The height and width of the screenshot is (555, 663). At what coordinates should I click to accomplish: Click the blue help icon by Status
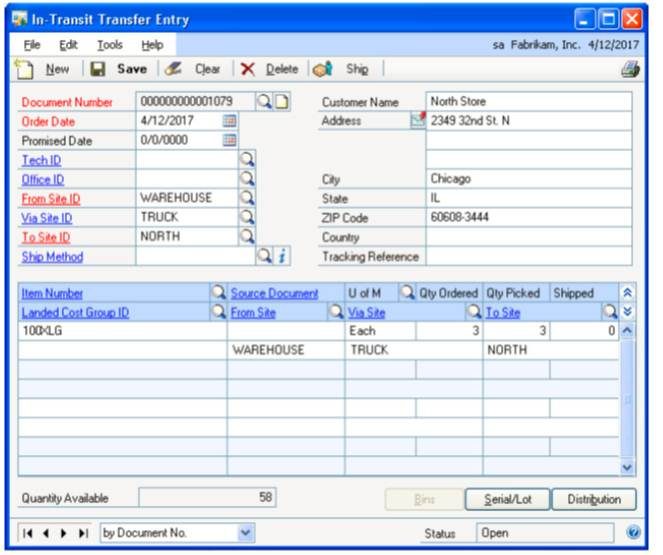(633, 532)
